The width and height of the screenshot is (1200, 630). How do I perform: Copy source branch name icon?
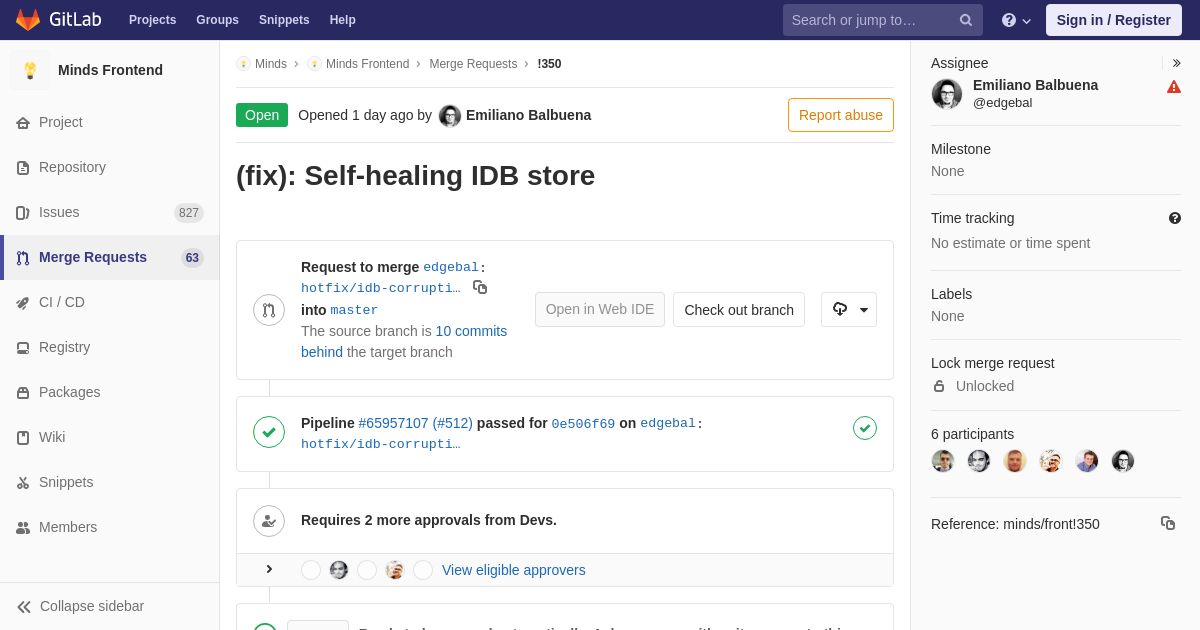(x=480, y=287)
